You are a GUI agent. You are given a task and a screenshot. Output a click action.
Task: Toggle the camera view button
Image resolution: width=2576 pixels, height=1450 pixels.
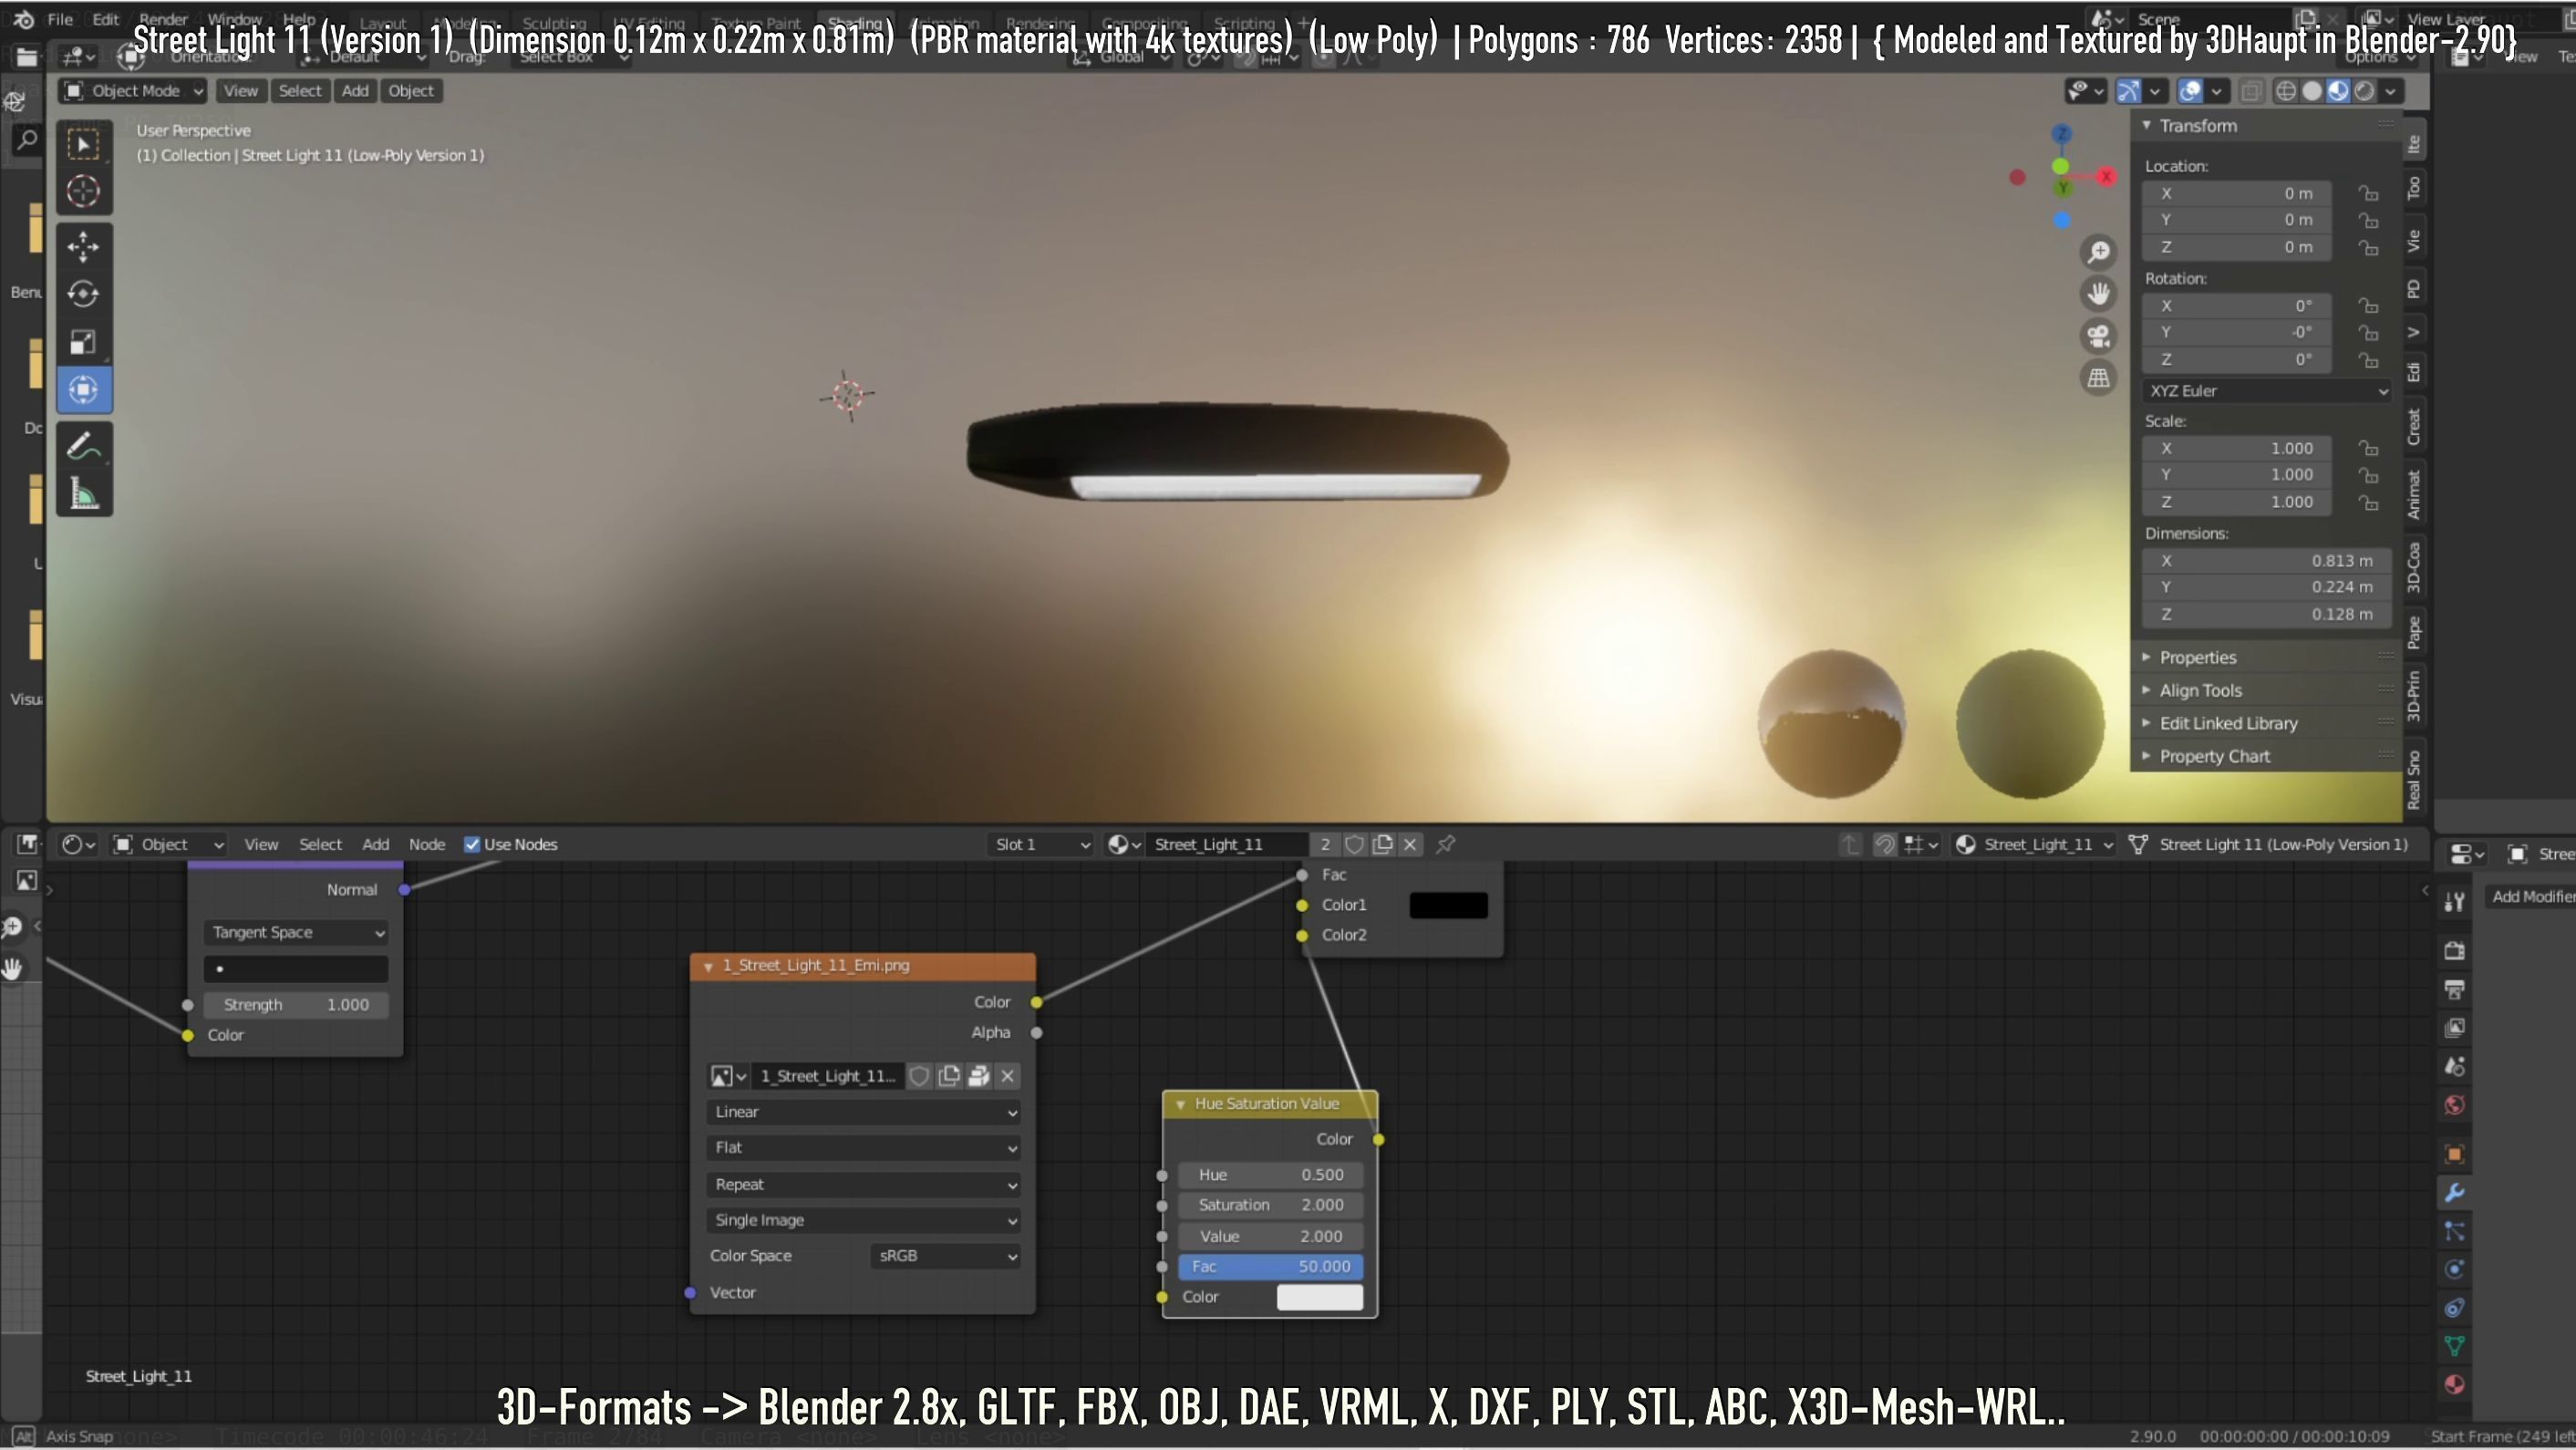click(x=2099, y=336)
